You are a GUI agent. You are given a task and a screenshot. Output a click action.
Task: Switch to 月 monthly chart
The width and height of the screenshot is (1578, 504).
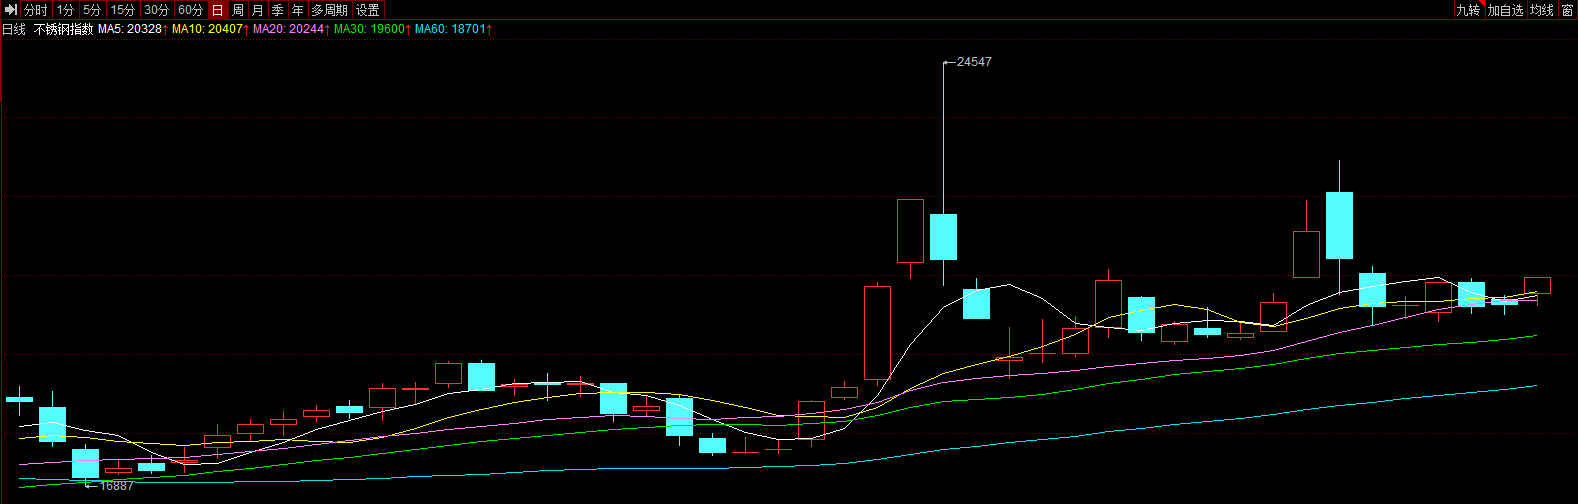click(x=258, y=10)
